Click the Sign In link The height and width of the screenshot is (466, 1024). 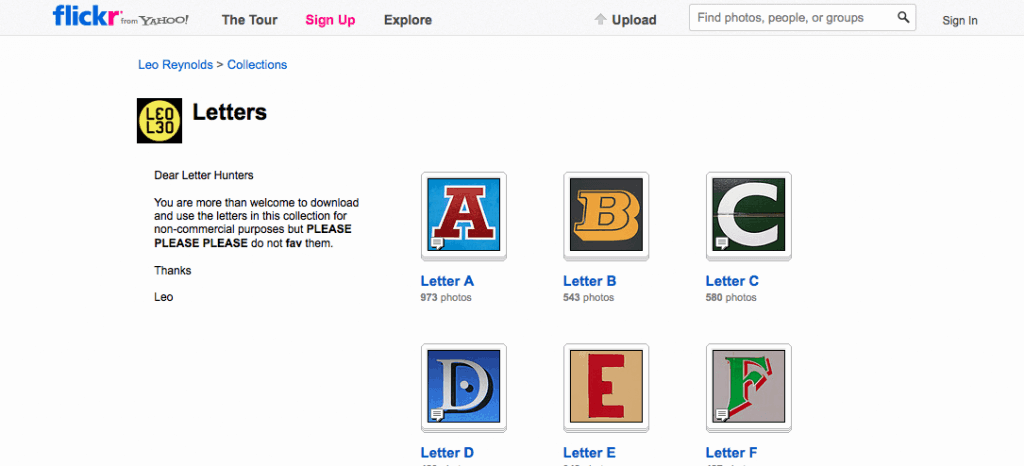coord(959,21)
